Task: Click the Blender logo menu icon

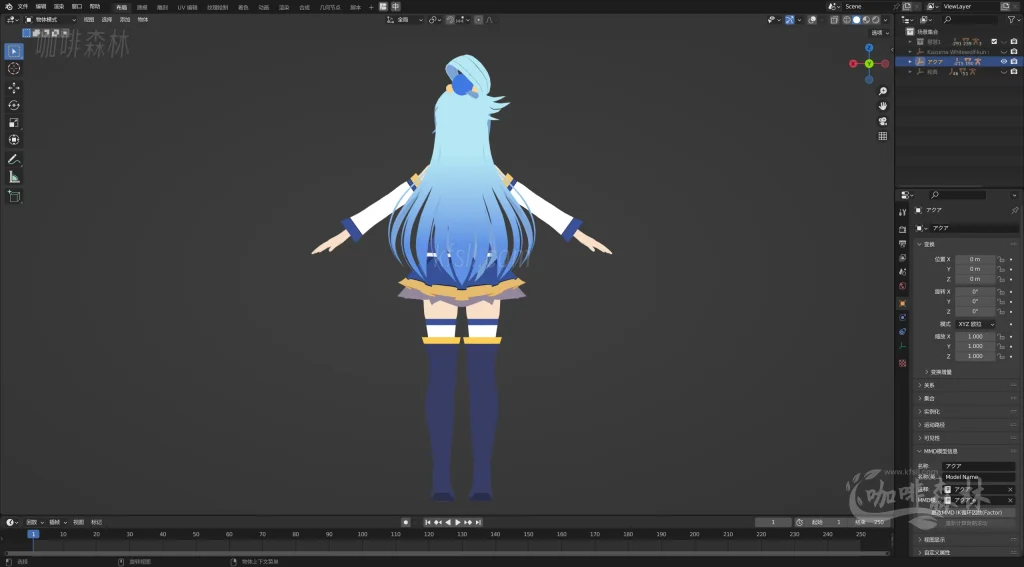Action: coord(8,7)
